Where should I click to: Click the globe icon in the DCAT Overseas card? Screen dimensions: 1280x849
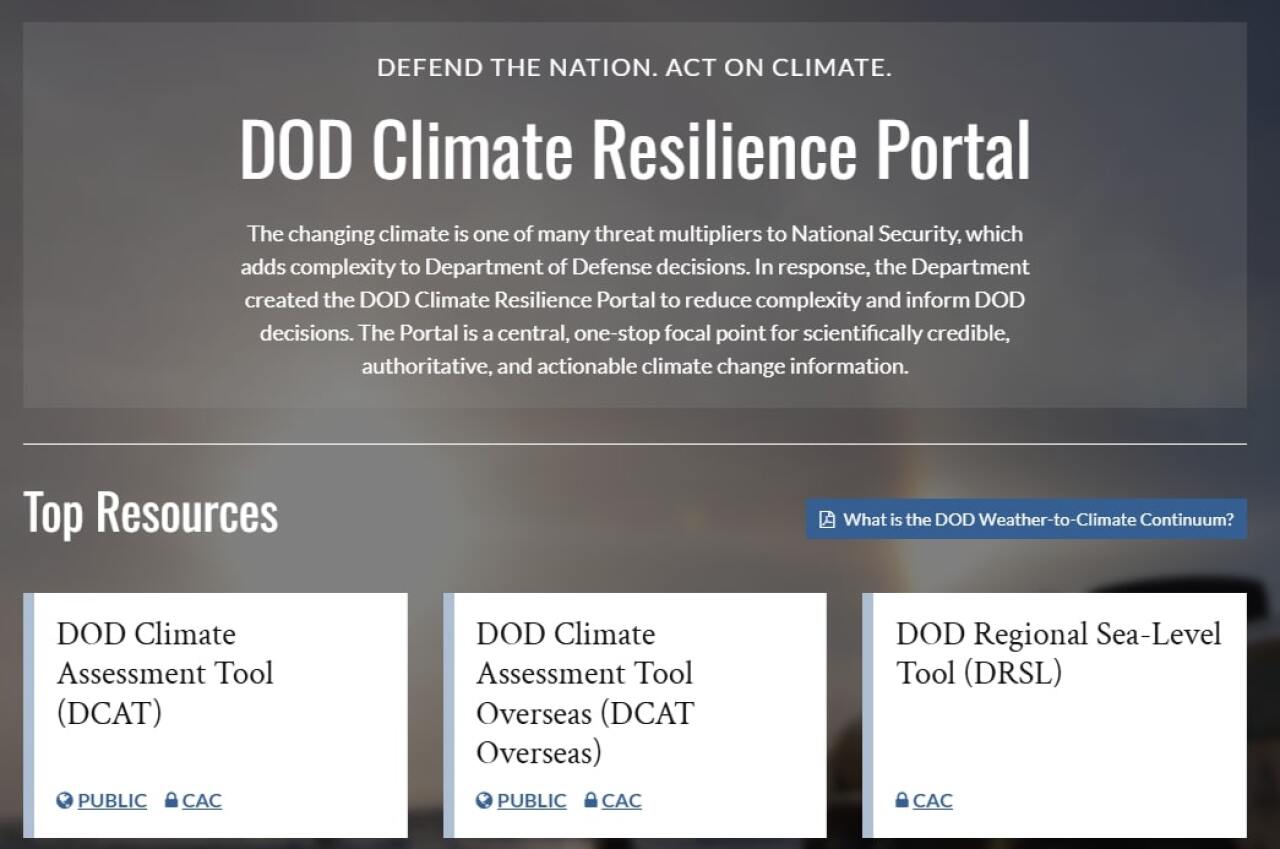[484, 801]
